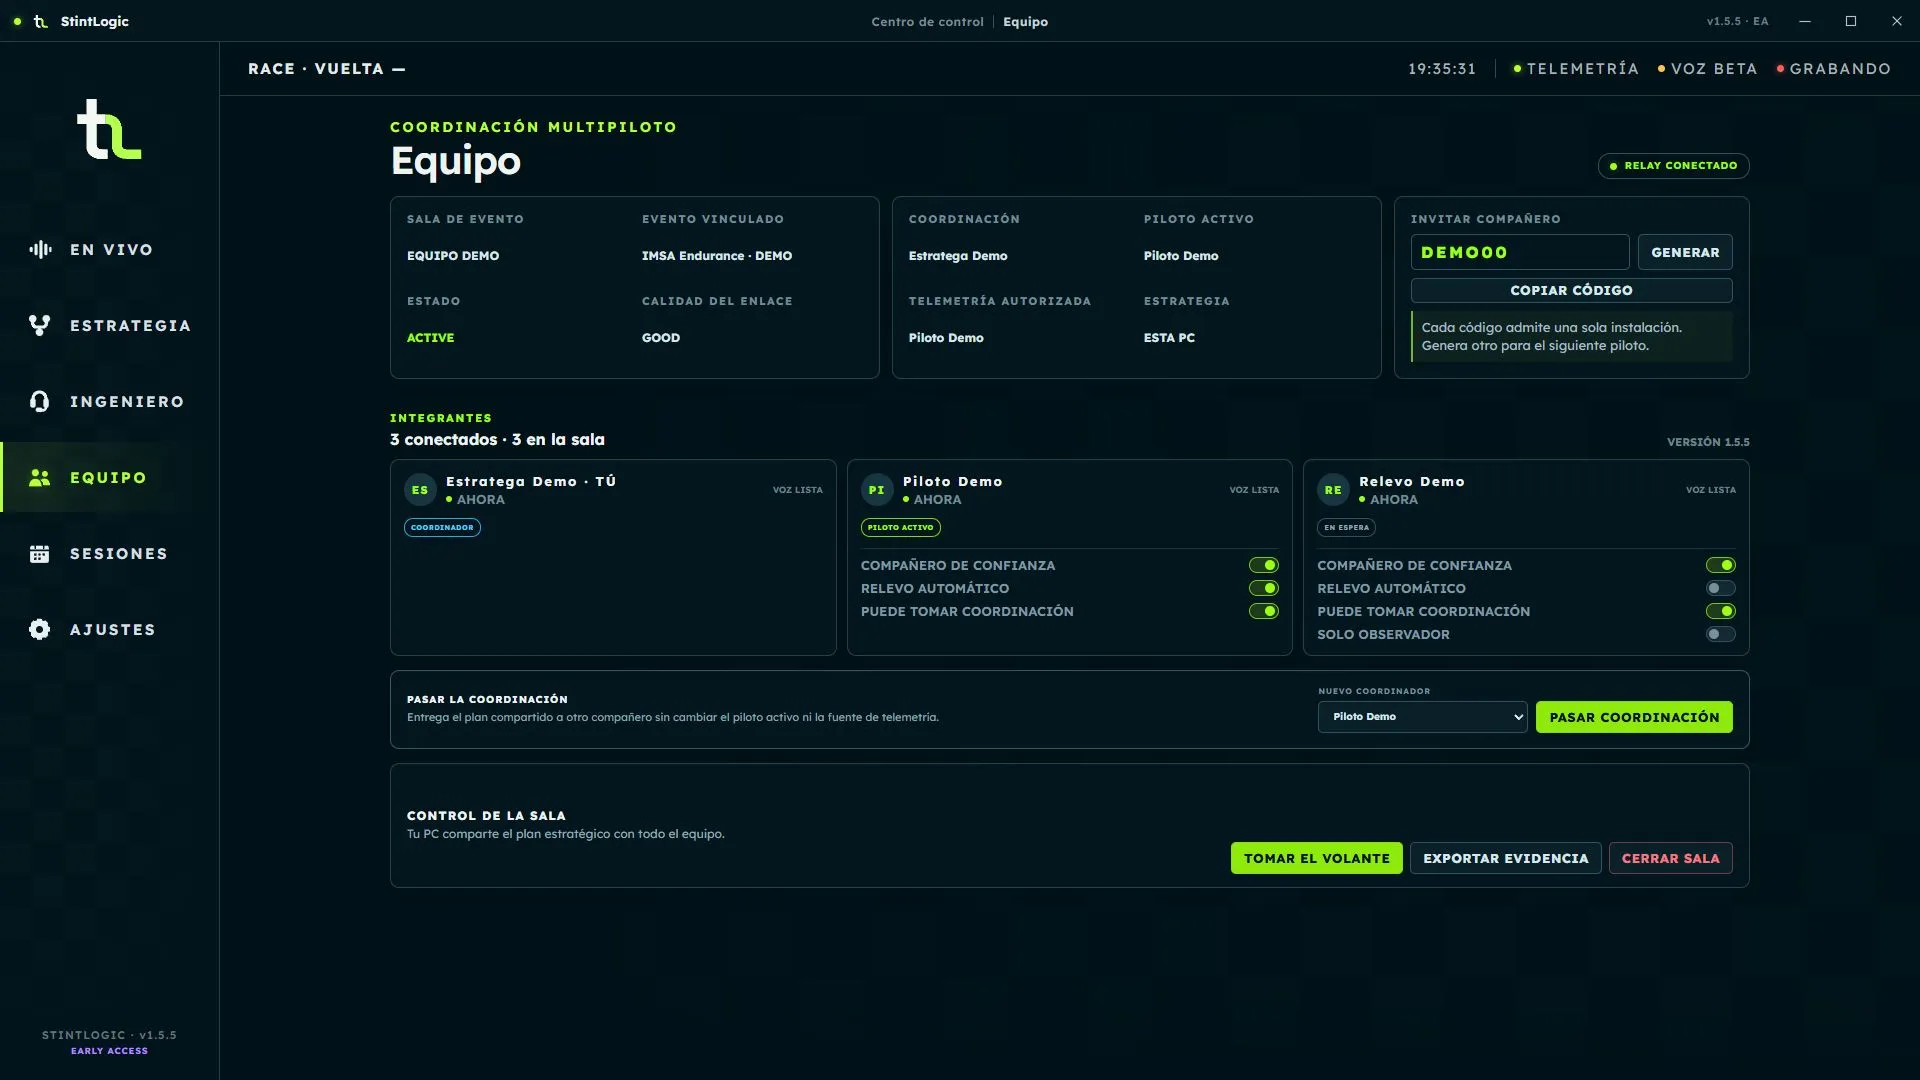Click Exportar evidencia button

[1505, 859]
